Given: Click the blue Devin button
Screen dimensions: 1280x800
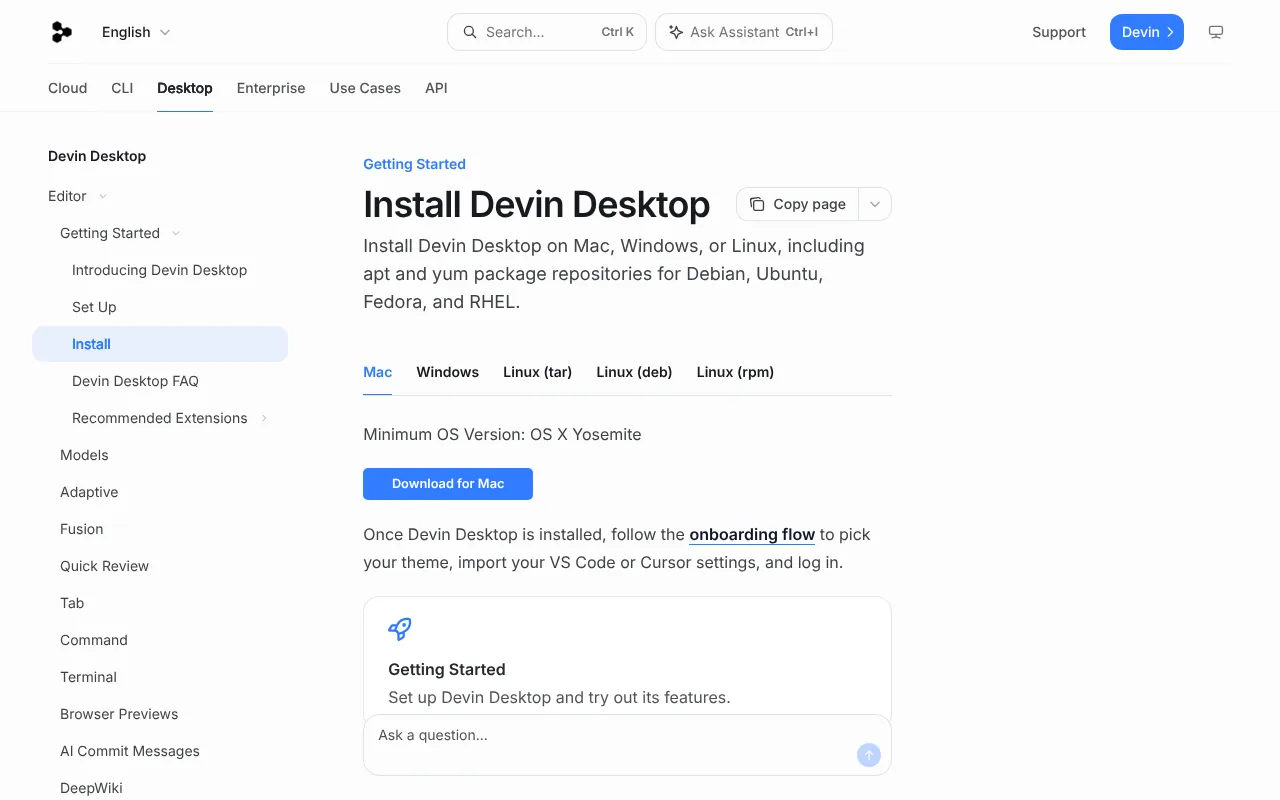Looking at the screenshot, I should [x=1147, y=32].
